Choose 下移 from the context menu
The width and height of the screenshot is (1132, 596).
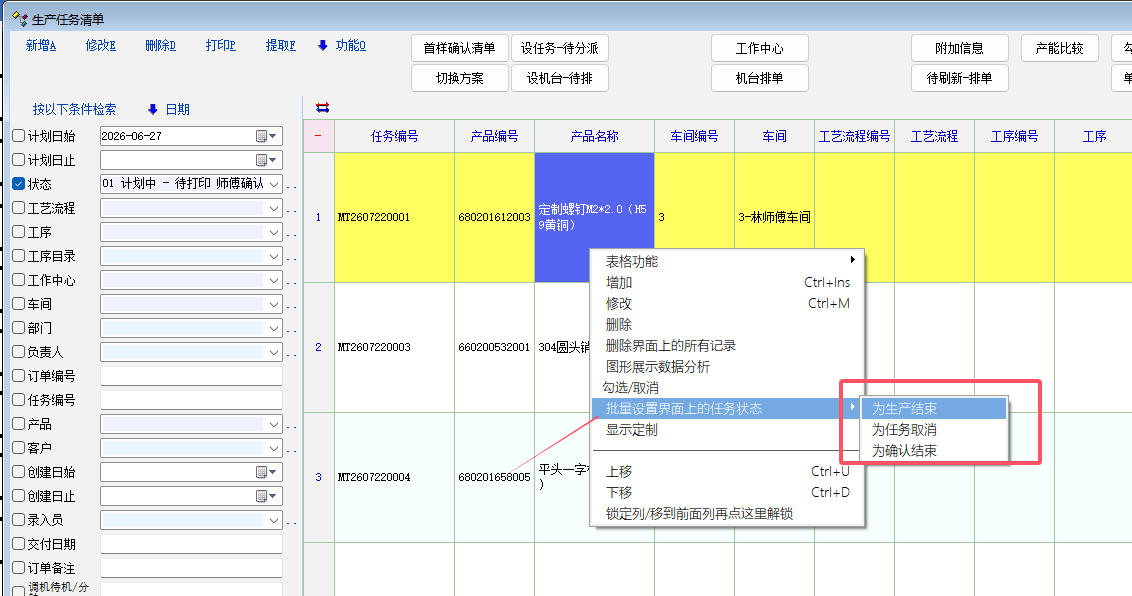click(x=727, y=492)
